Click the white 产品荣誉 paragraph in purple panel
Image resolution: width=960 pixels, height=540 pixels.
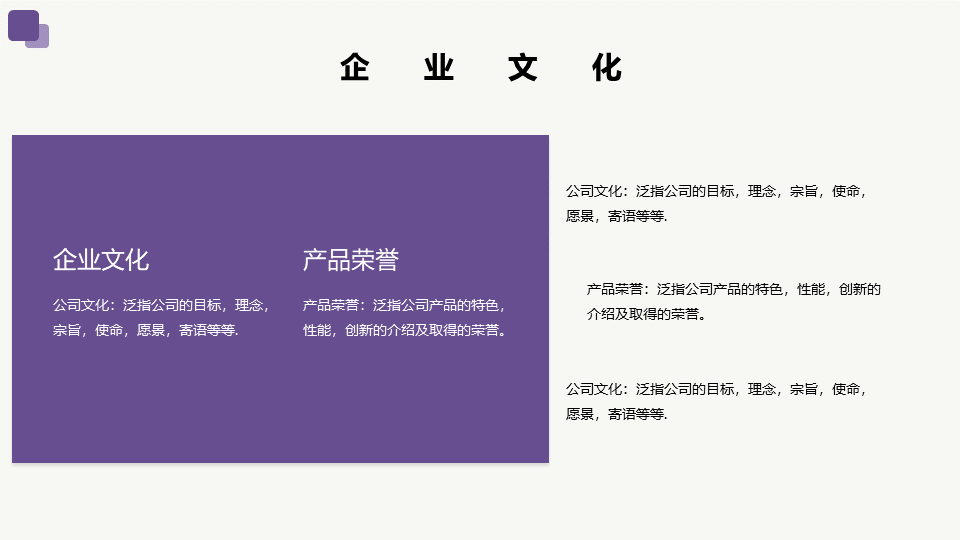(x=405, y=318)
